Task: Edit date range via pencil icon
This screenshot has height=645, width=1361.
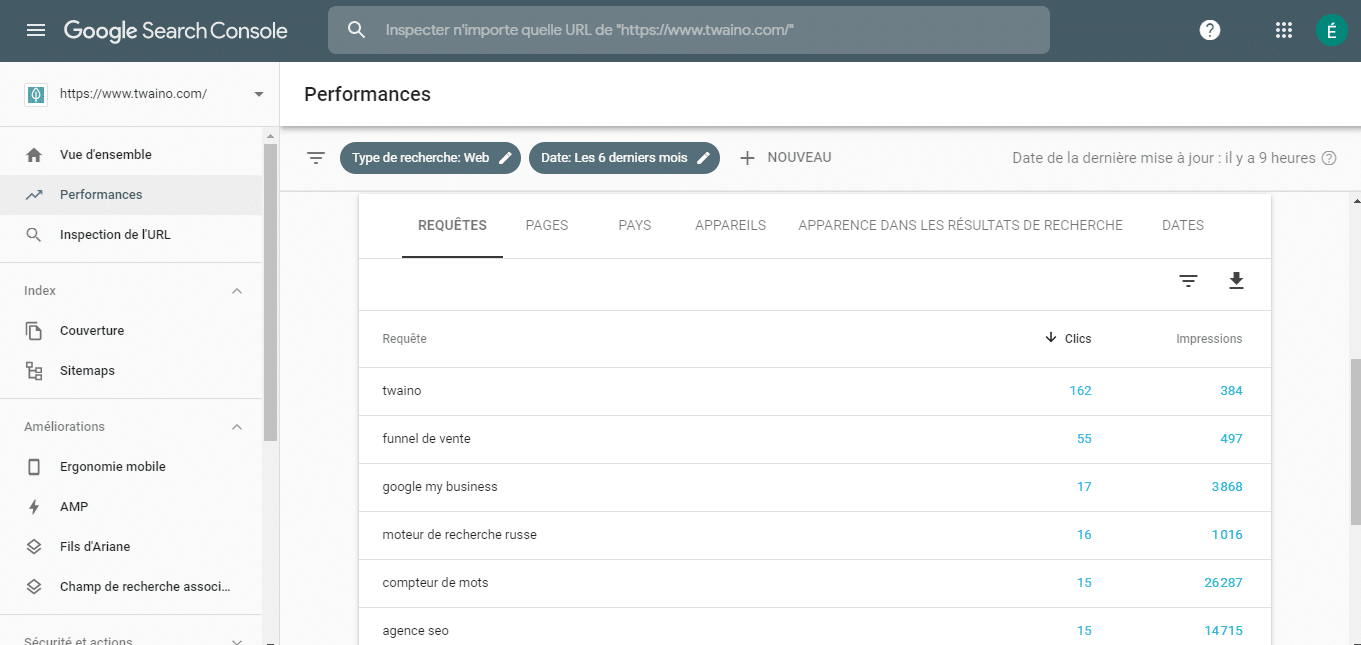Action: (703, 158)
